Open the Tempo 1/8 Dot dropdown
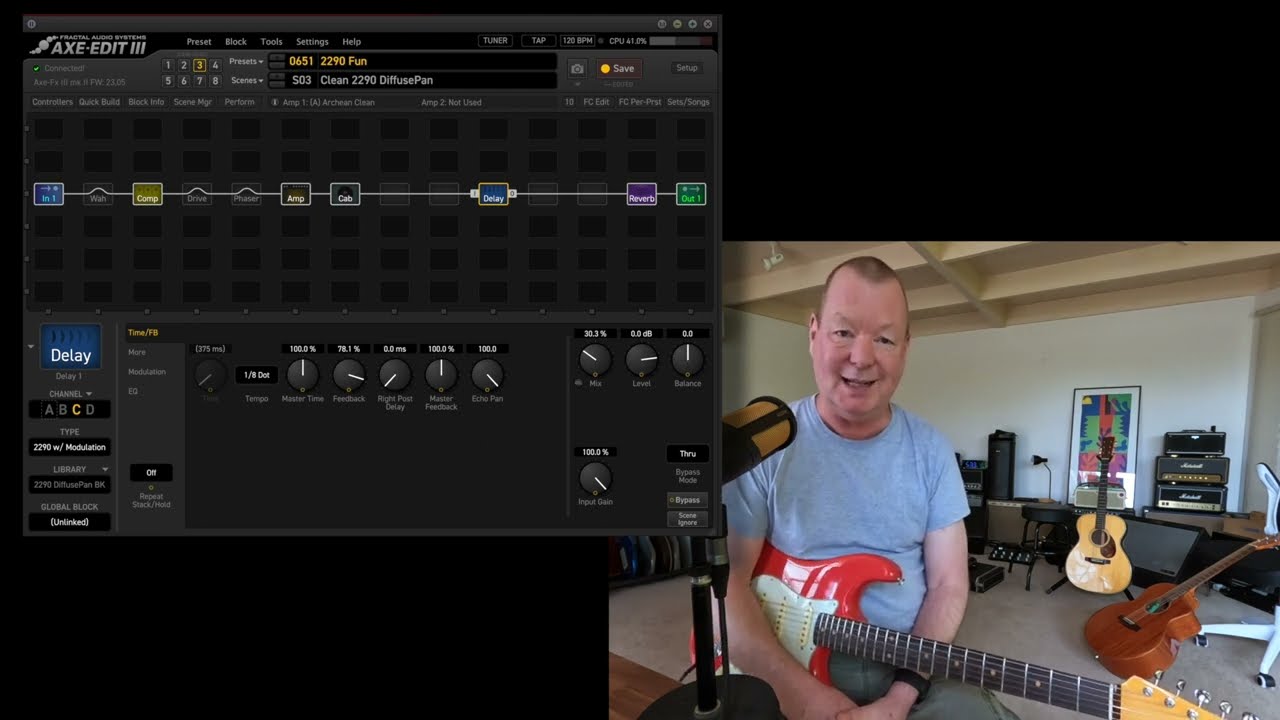 (257, 375)
